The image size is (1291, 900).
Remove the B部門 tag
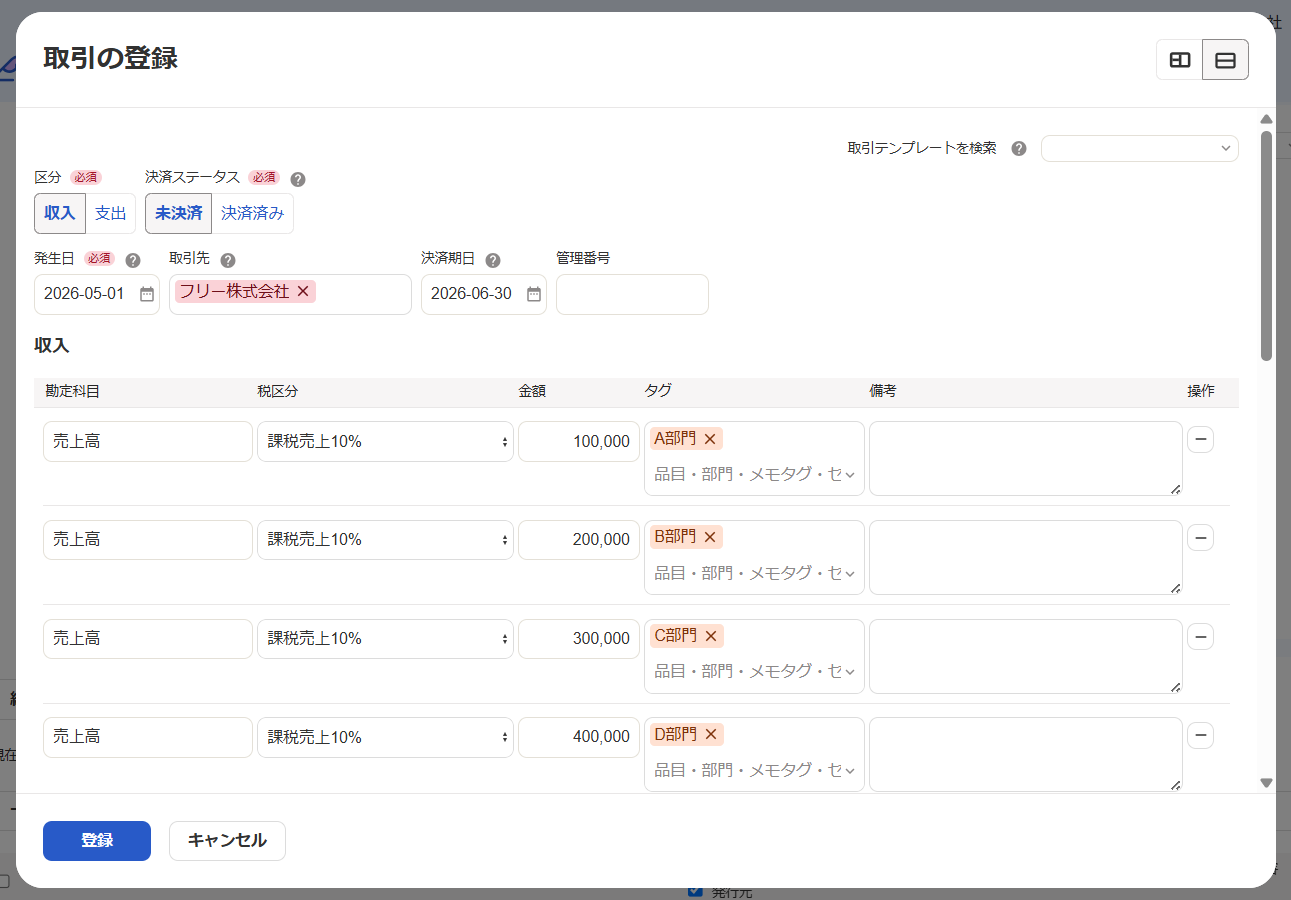point(710,537)
